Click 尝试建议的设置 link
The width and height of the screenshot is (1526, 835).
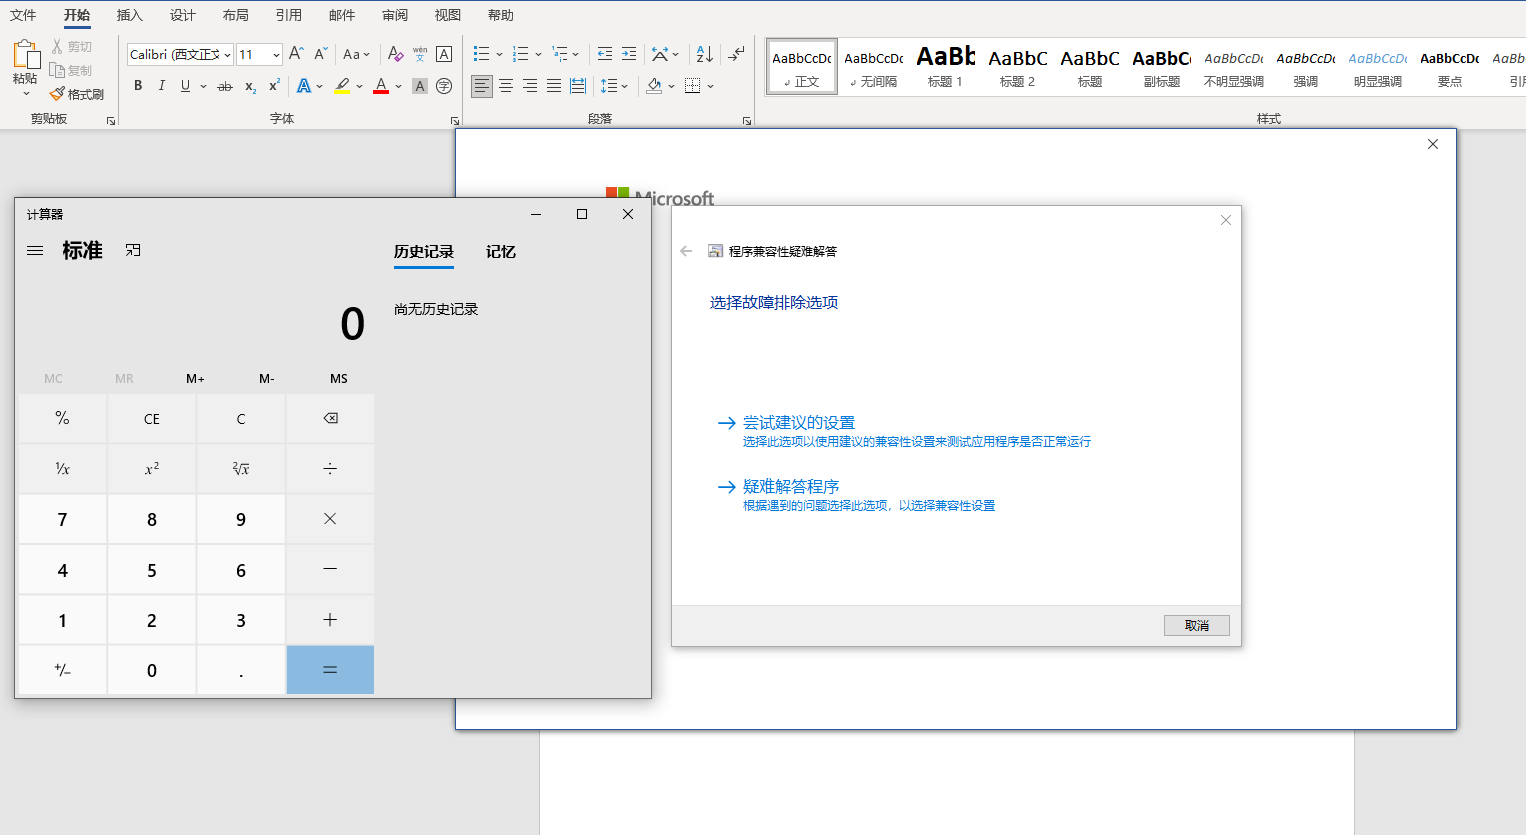pos(799,423)
